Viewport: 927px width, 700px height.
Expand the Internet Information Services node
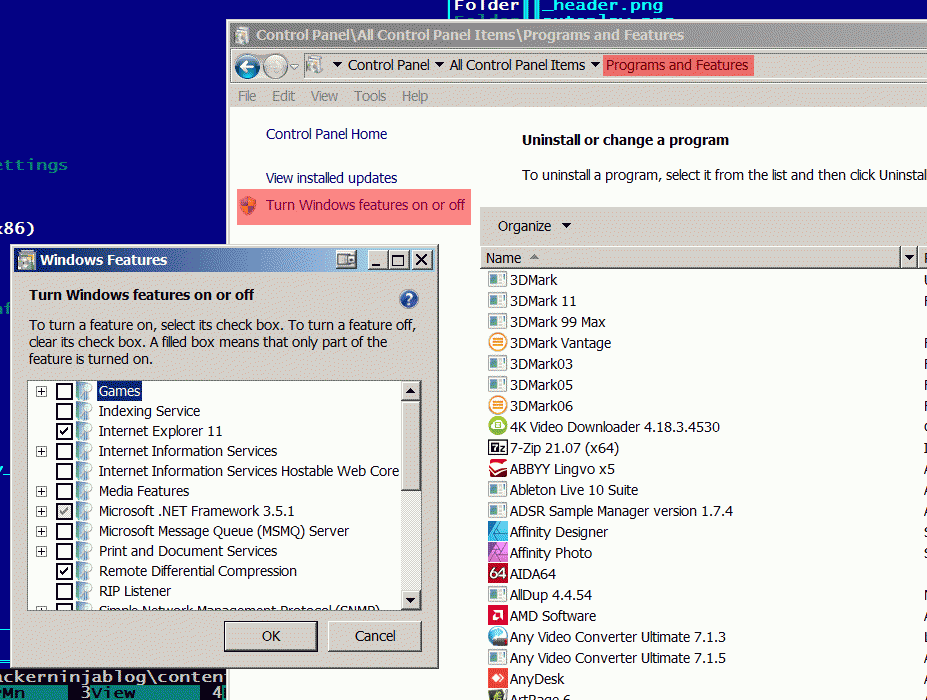tap(41, 452)
